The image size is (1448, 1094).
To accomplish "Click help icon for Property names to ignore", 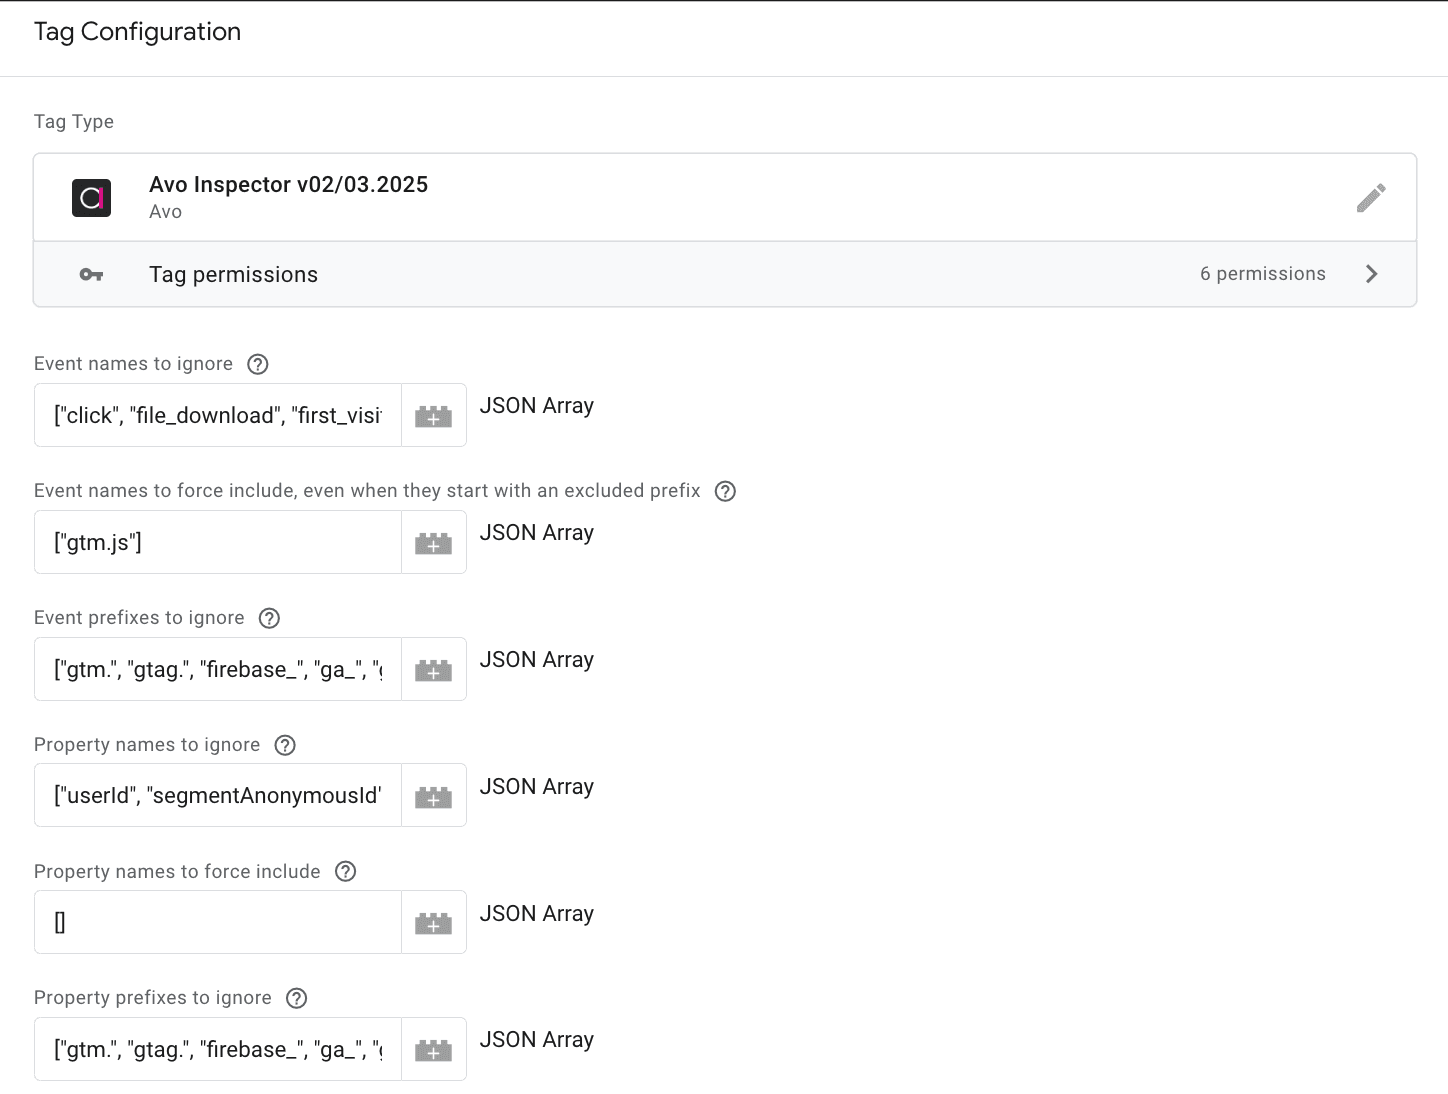I will (285, 745).
